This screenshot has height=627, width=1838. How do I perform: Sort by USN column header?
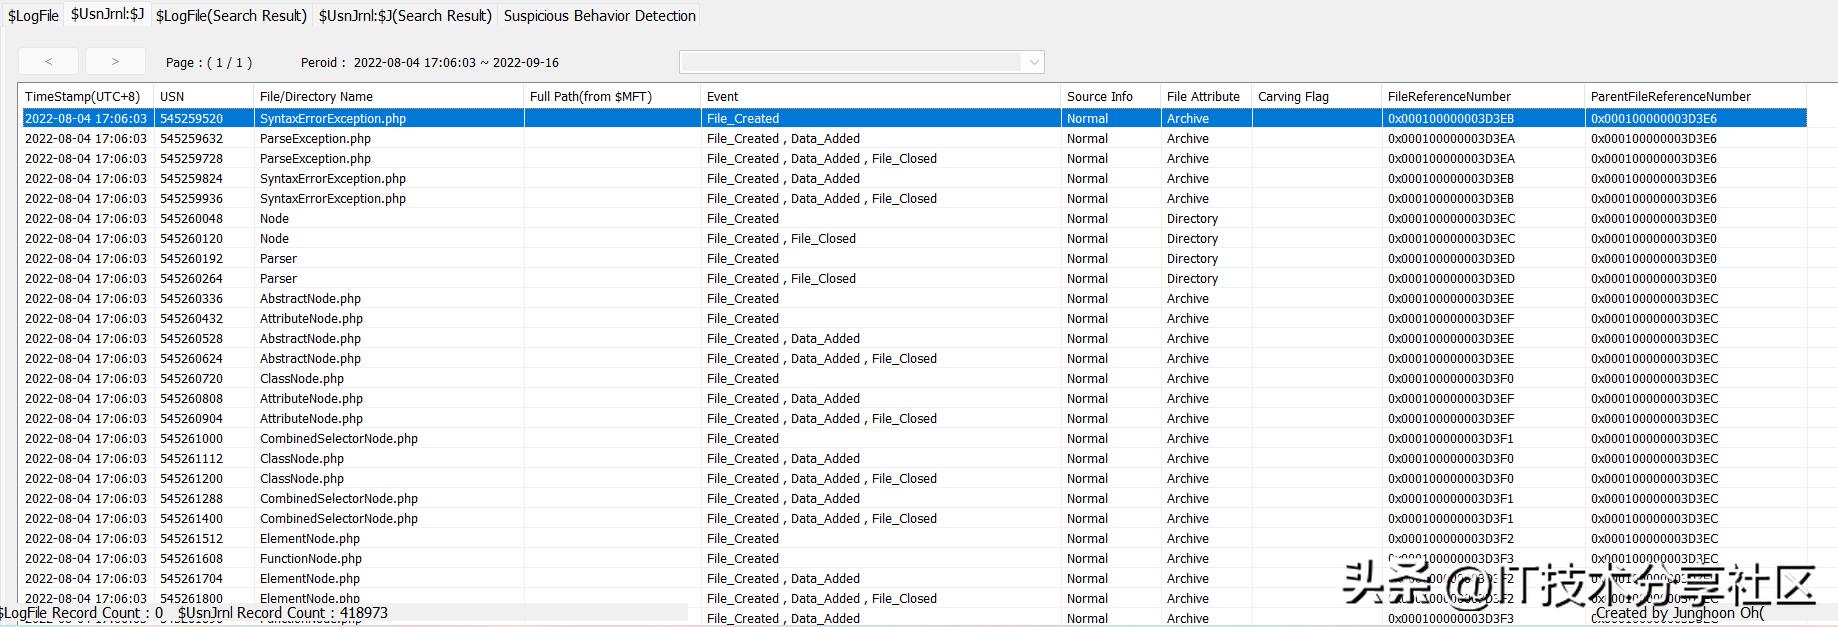pyautogui.click(x=172, y=97)
